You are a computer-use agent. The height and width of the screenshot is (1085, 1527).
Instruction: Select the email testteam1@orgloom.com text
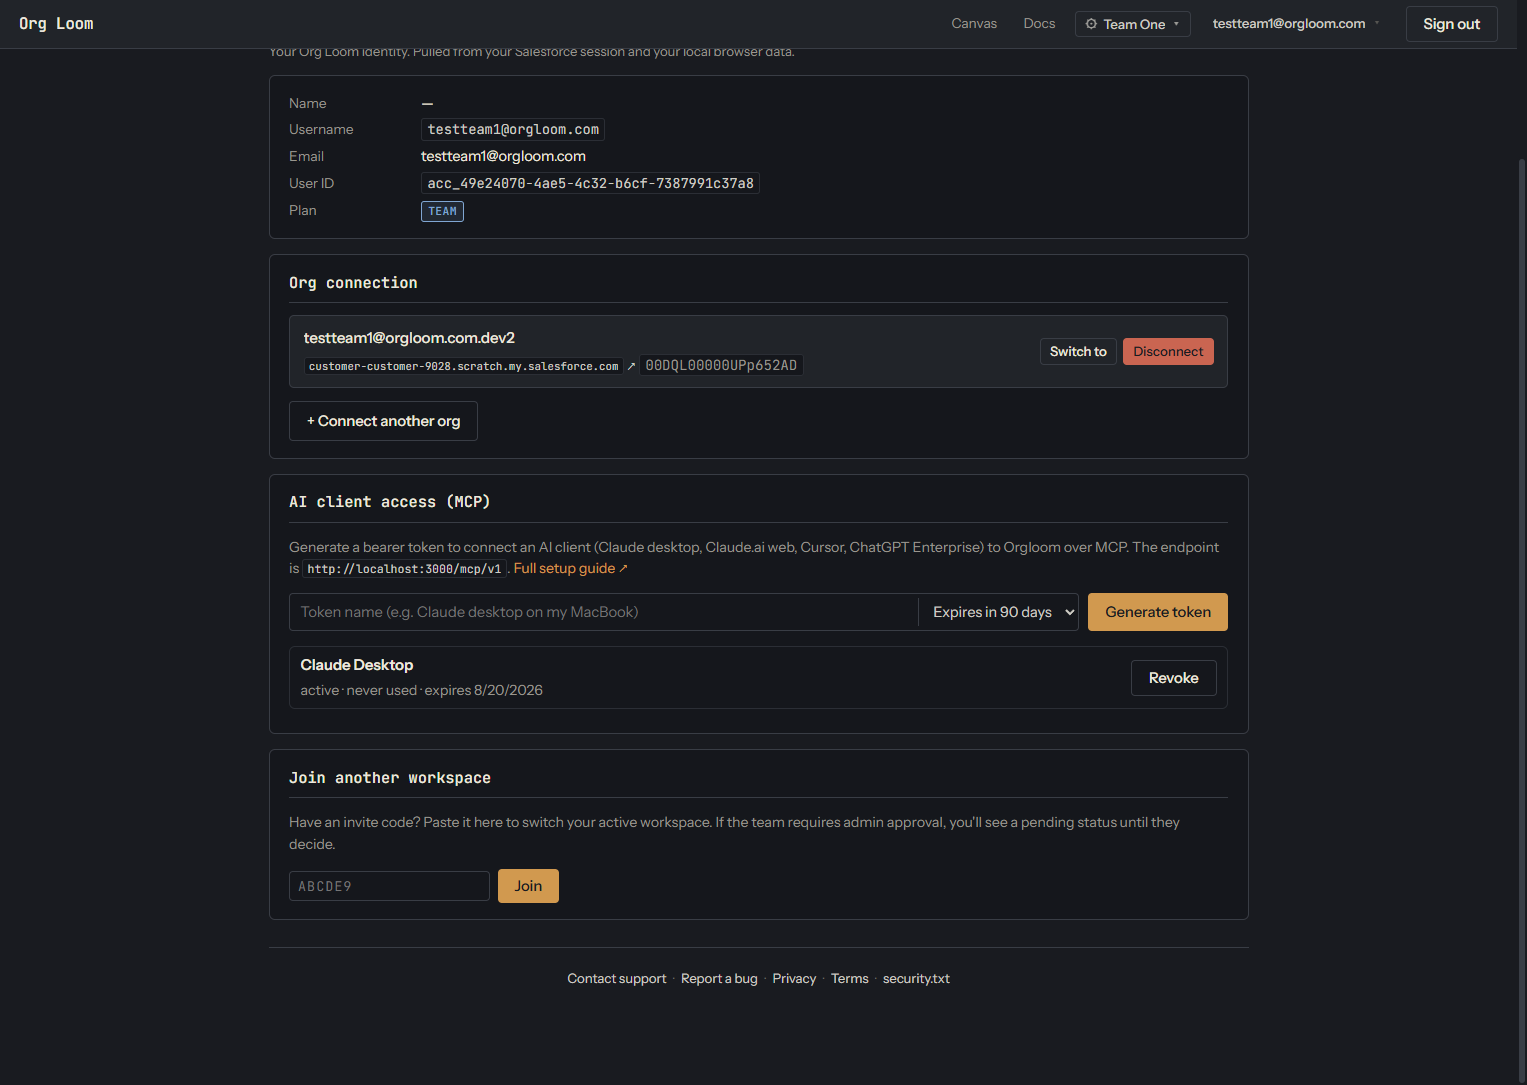(x=503, y=156)
